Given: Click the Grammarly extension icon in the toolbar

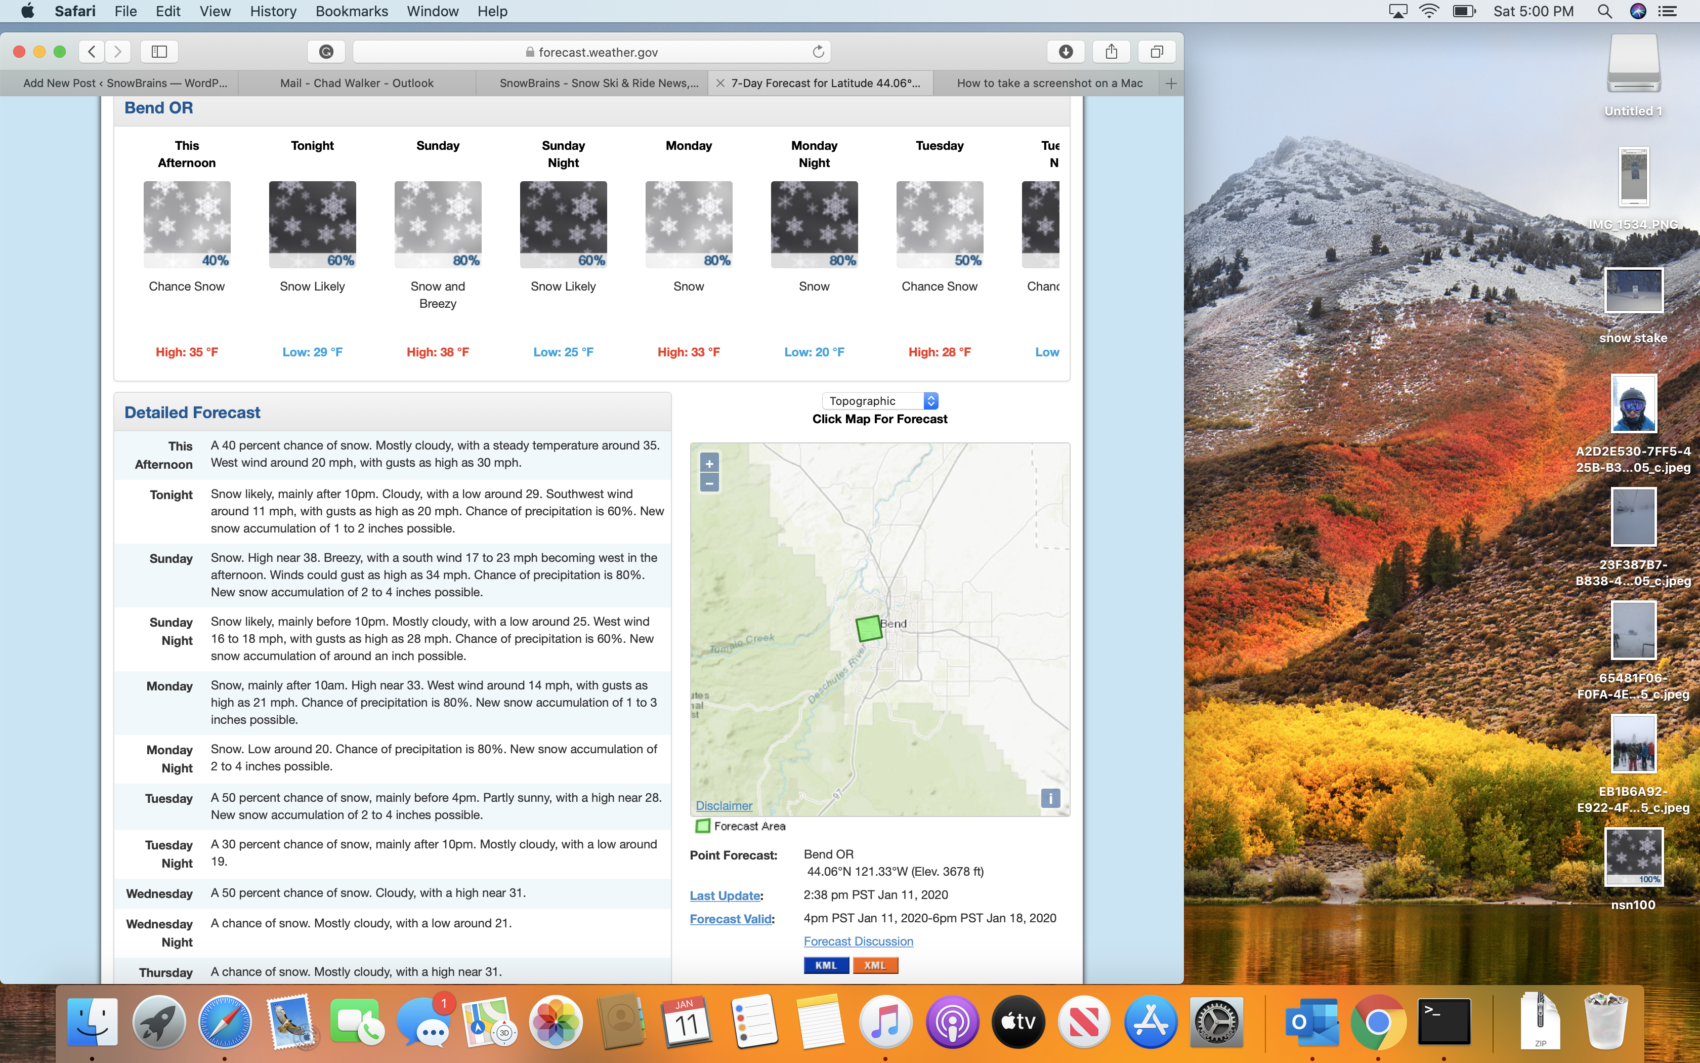Looking at the screenshot, I should (x=326, y=51).
